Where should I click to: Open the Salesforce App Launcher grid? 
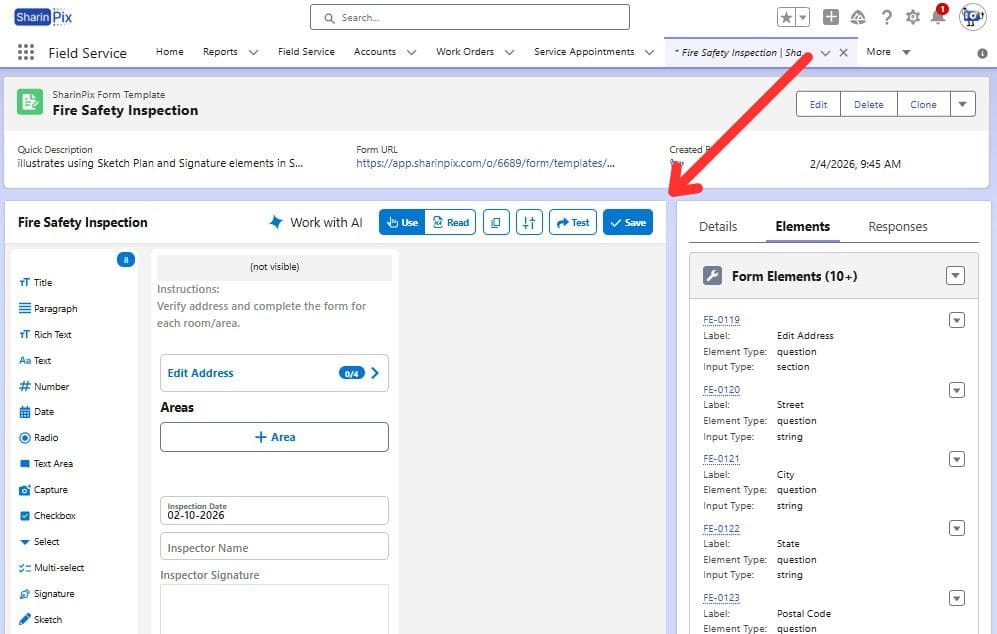point(25,51)
